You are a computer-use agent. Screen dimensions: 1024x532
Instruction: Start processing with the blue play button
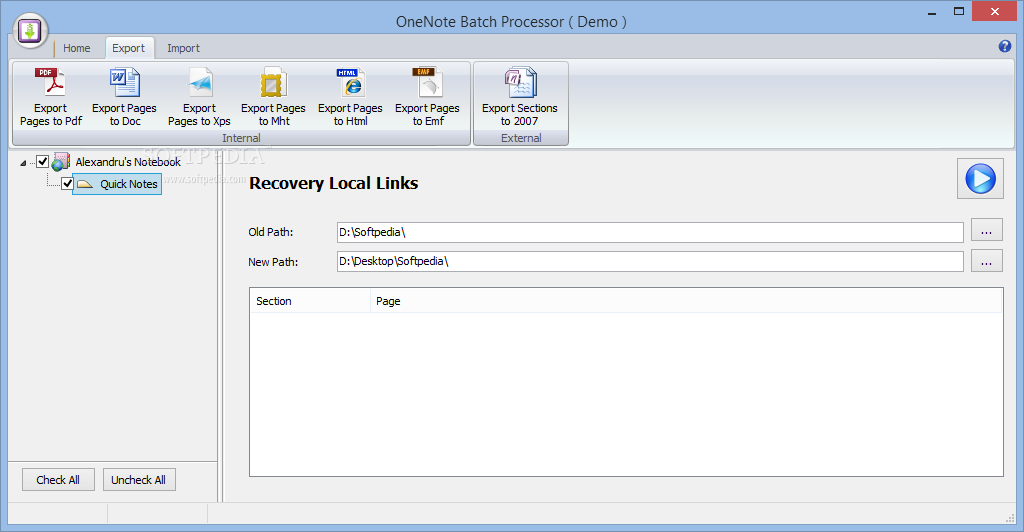(980, 179)
